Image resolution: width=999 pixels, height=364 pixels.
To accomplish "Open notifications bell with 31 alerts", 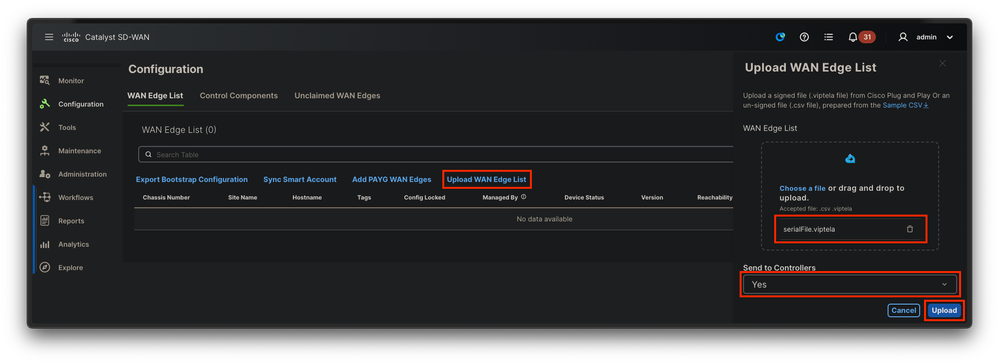I will (x=861, y=37).
